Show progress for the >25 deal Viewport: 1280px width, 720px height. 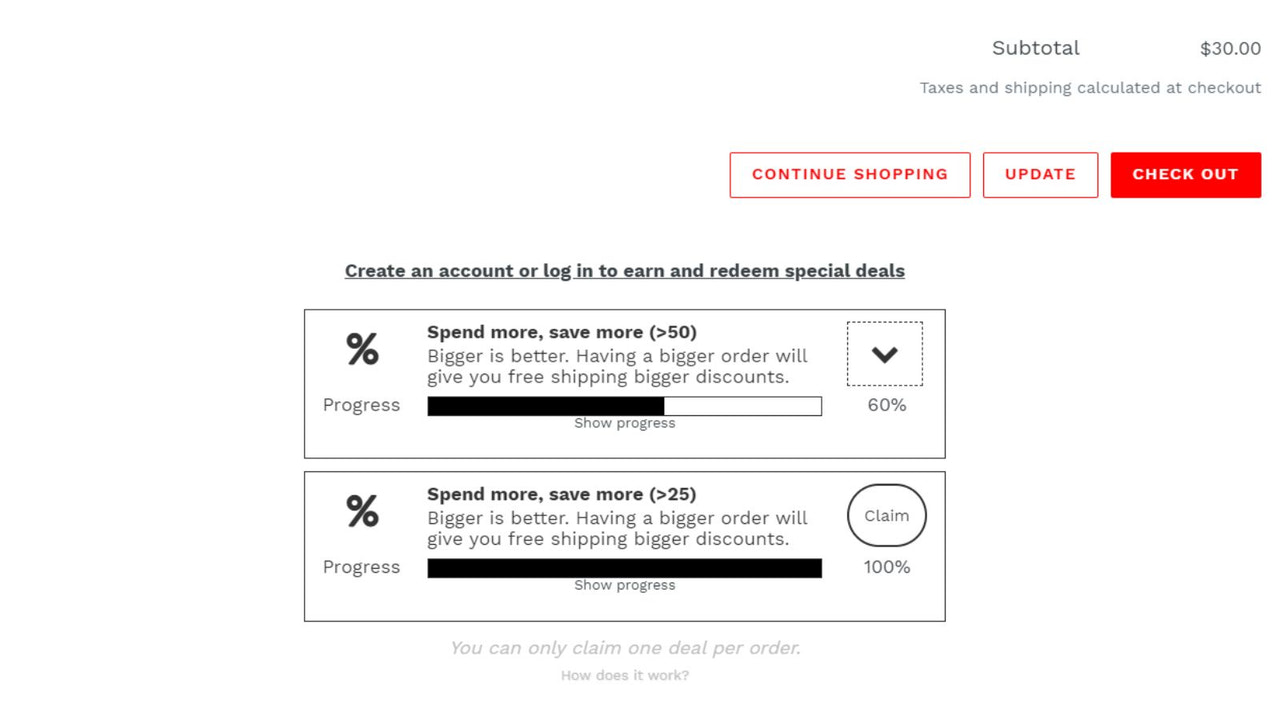tap(624, 585)
